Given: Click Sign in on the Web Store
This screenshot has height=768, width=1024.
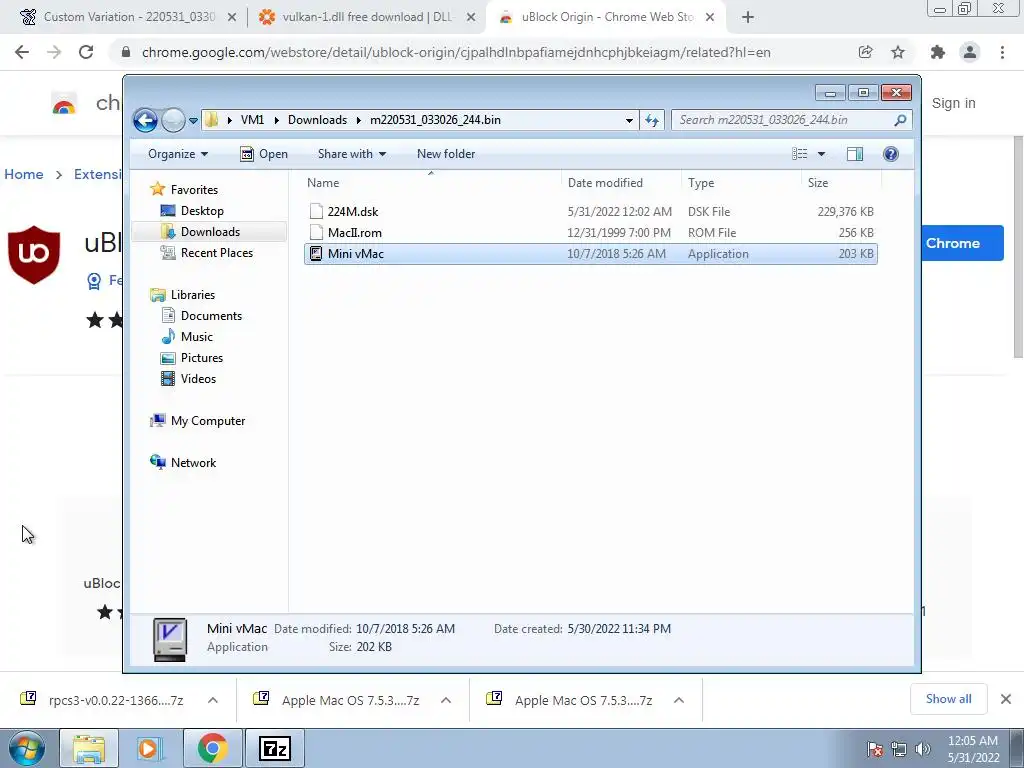Looking at the screenshot, I should [953, 103].
